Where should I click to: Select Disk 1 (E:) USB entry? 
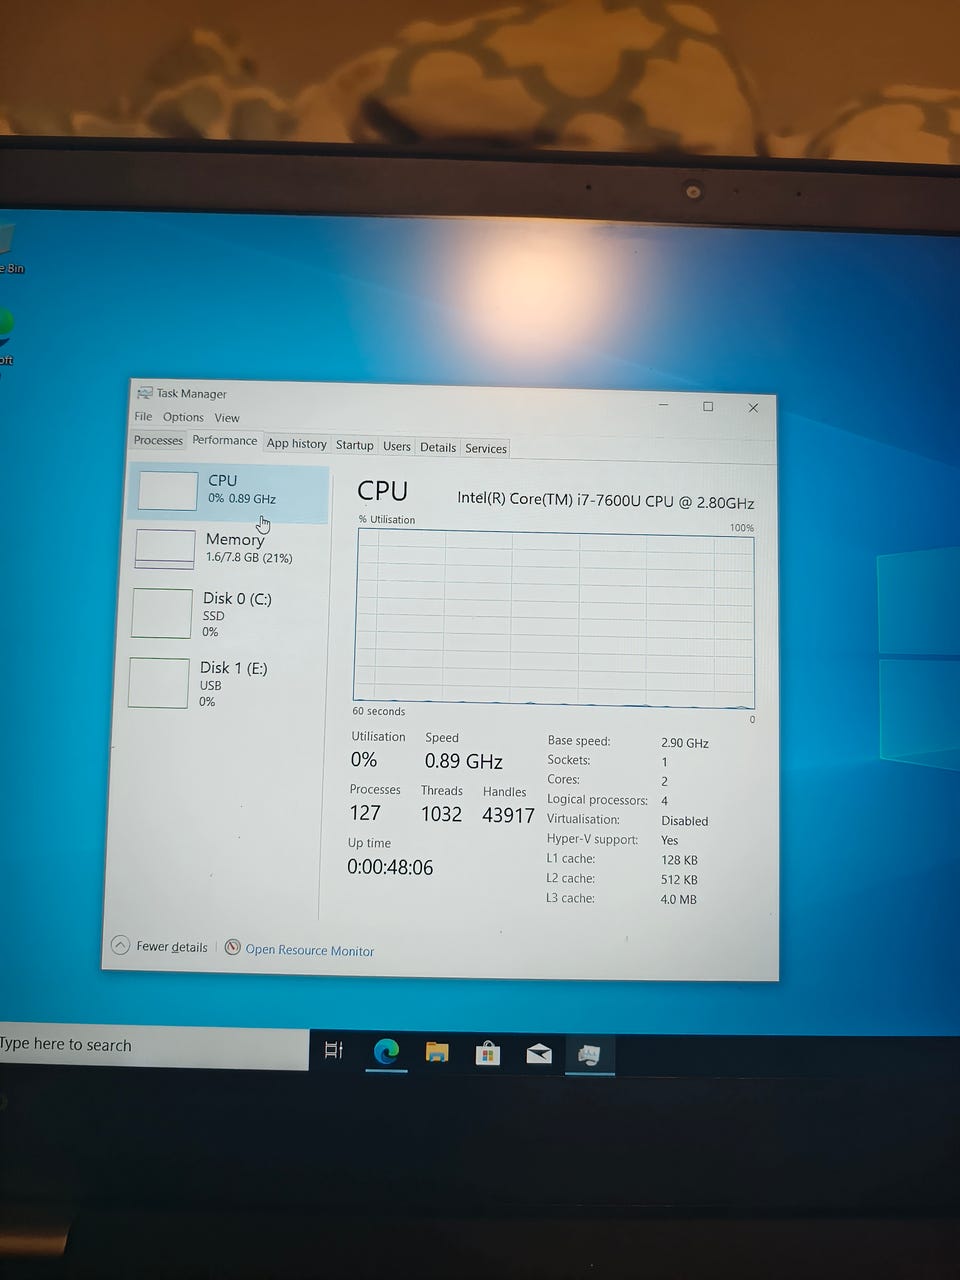pyautogui.click(x=226, y=684)
